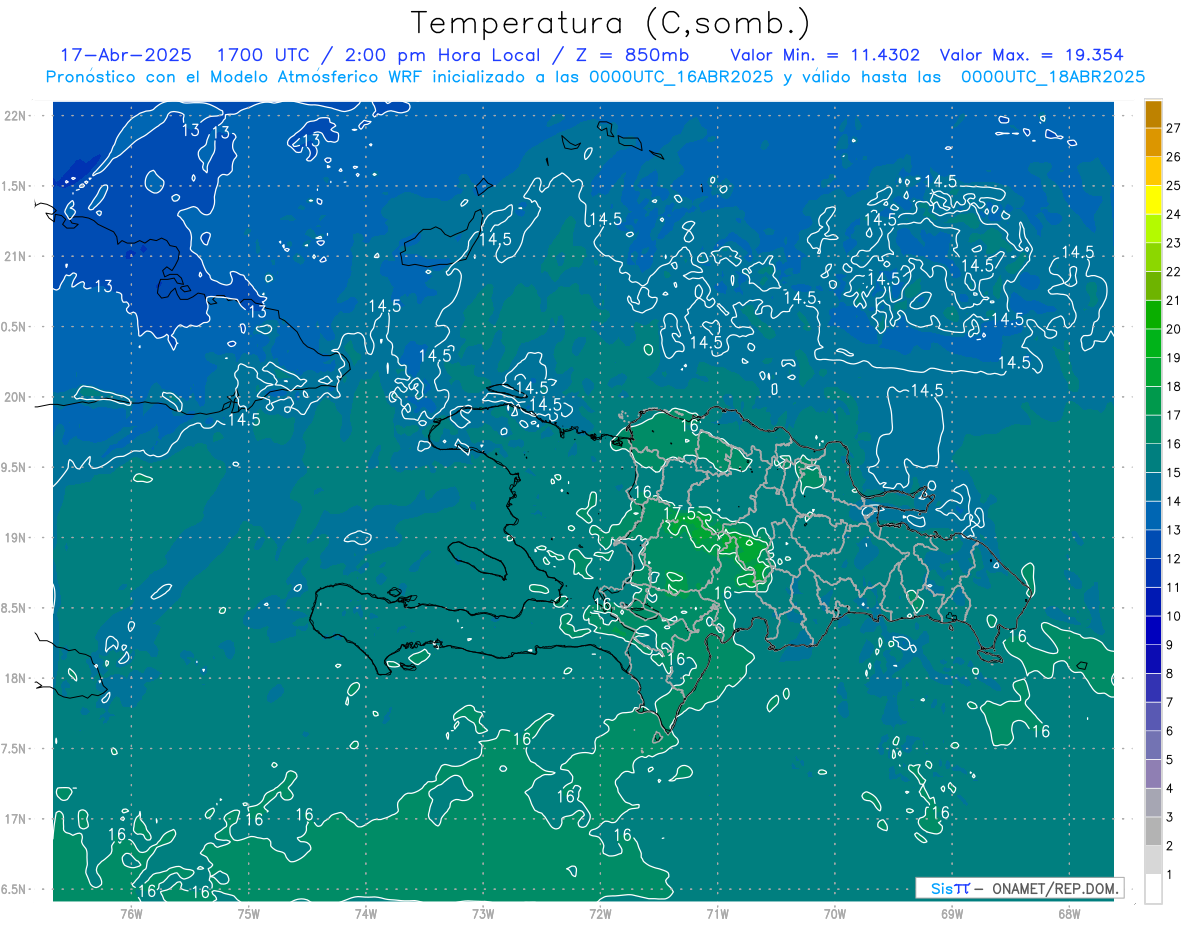Click the "70W" longitude axis label

(x=835, y=913)
